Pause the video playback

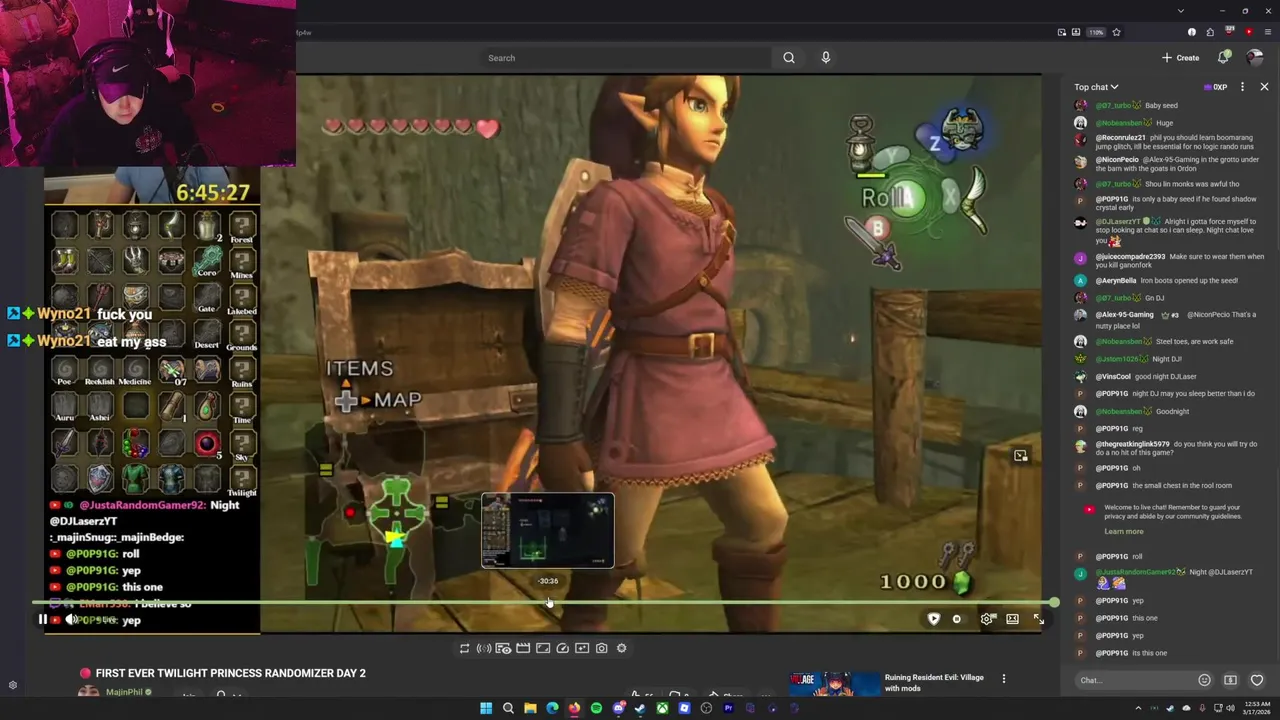42,620
